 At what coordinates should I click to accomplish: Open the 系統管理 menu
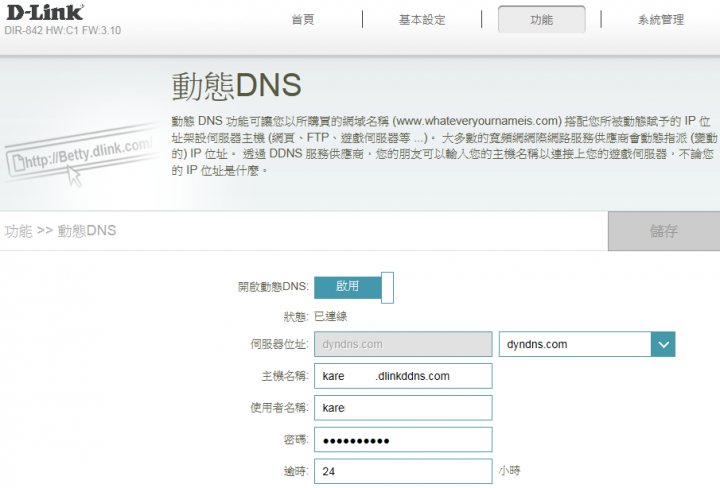coord(661,20)
